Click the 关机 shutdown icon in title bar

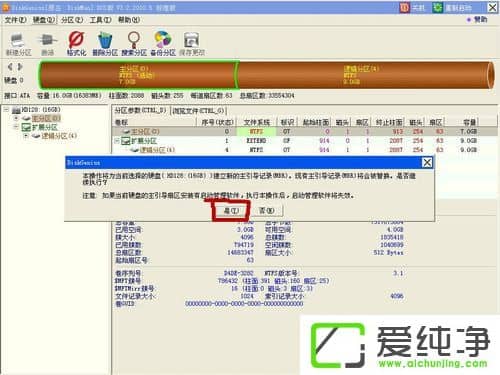(x=404, y=7)
